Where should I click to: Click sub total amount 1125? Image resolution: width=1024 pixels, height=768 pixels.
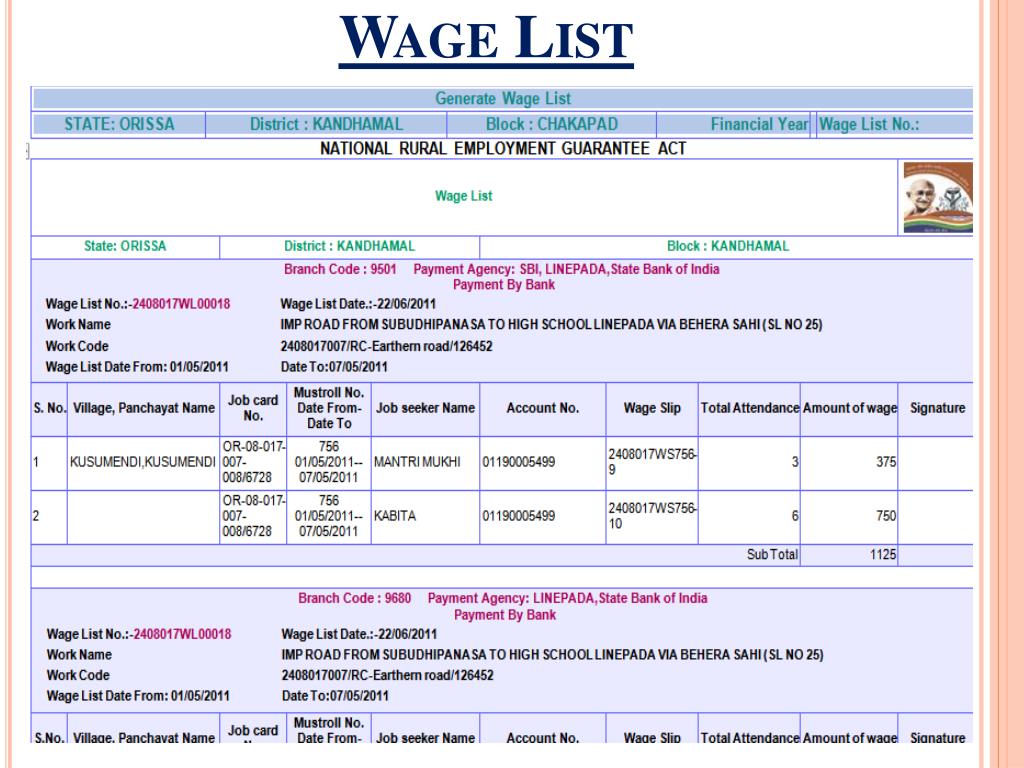[x=883, y=554]
